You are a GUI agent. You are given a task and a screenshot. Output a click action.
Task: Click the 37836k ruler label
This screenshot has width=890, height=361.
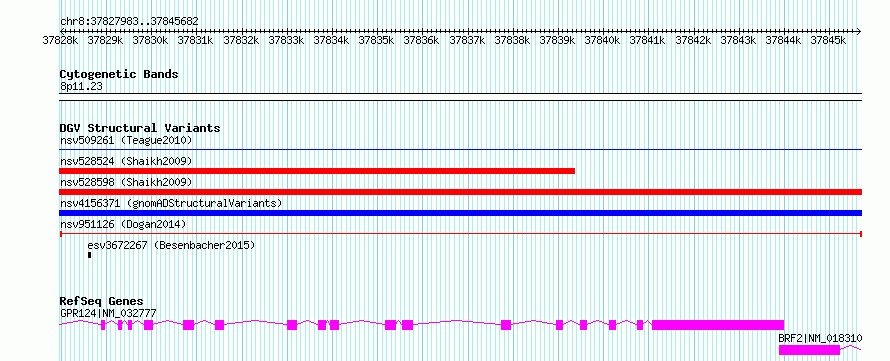422,40
